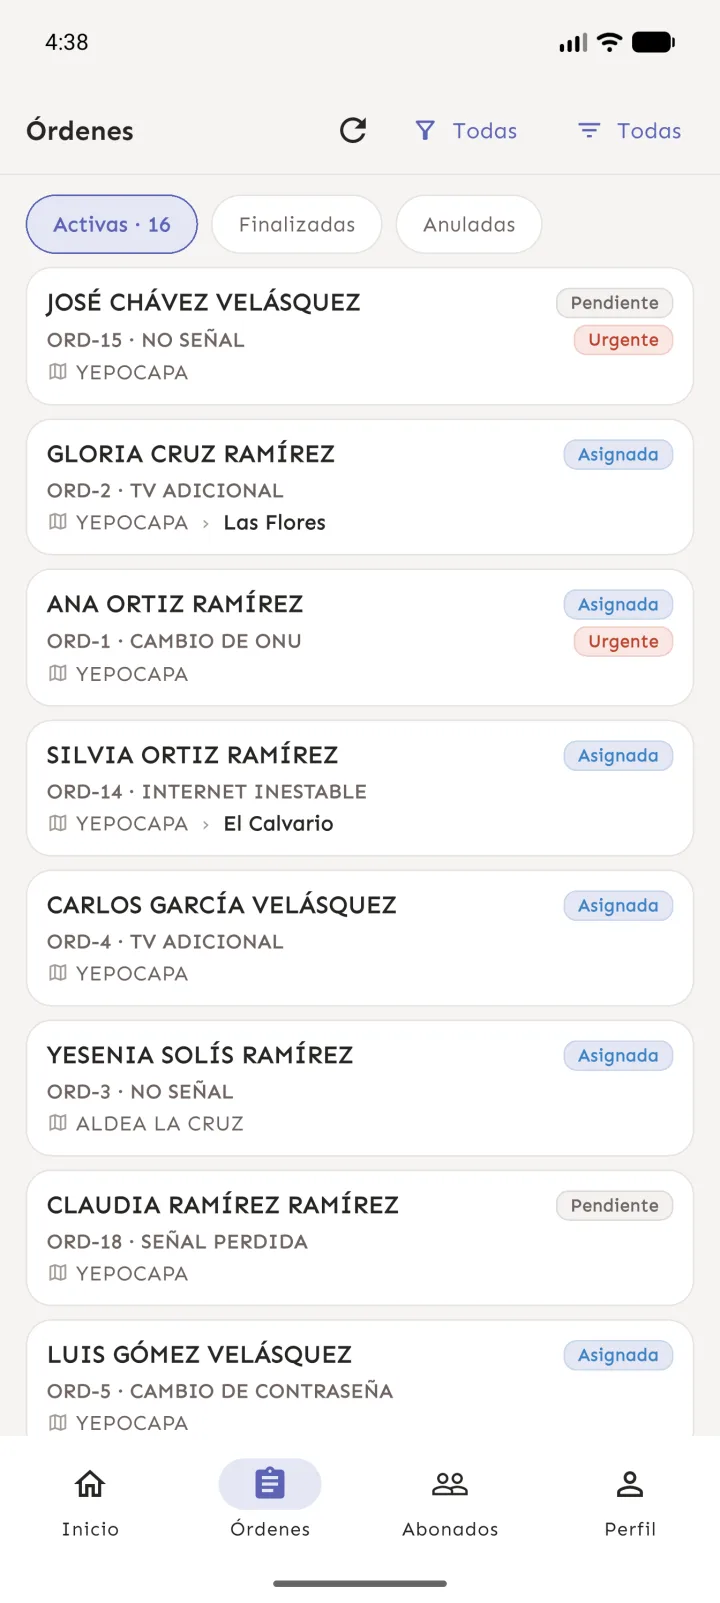
Task: Open the Abonados people icon tab
Action: pos(450,1484)
